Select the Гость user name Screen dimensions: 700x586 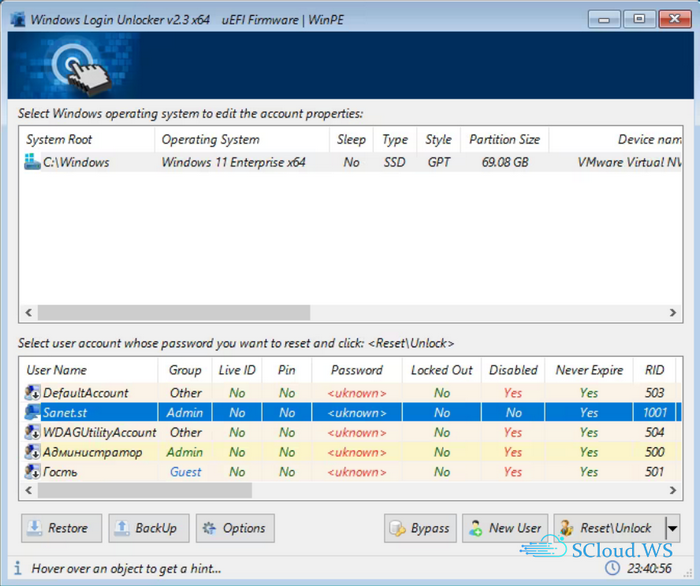click(60, 472)
